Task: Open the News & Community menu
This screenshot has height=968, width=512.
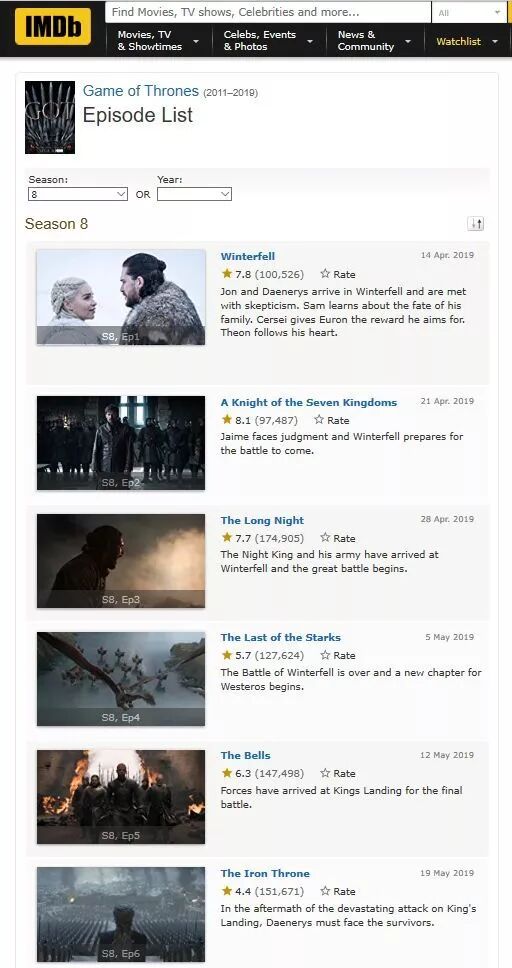Action: coord(374,41)
